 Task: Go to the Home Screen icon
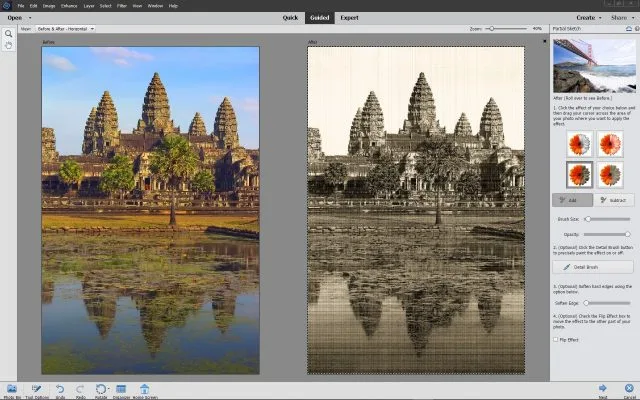[145, 391]
